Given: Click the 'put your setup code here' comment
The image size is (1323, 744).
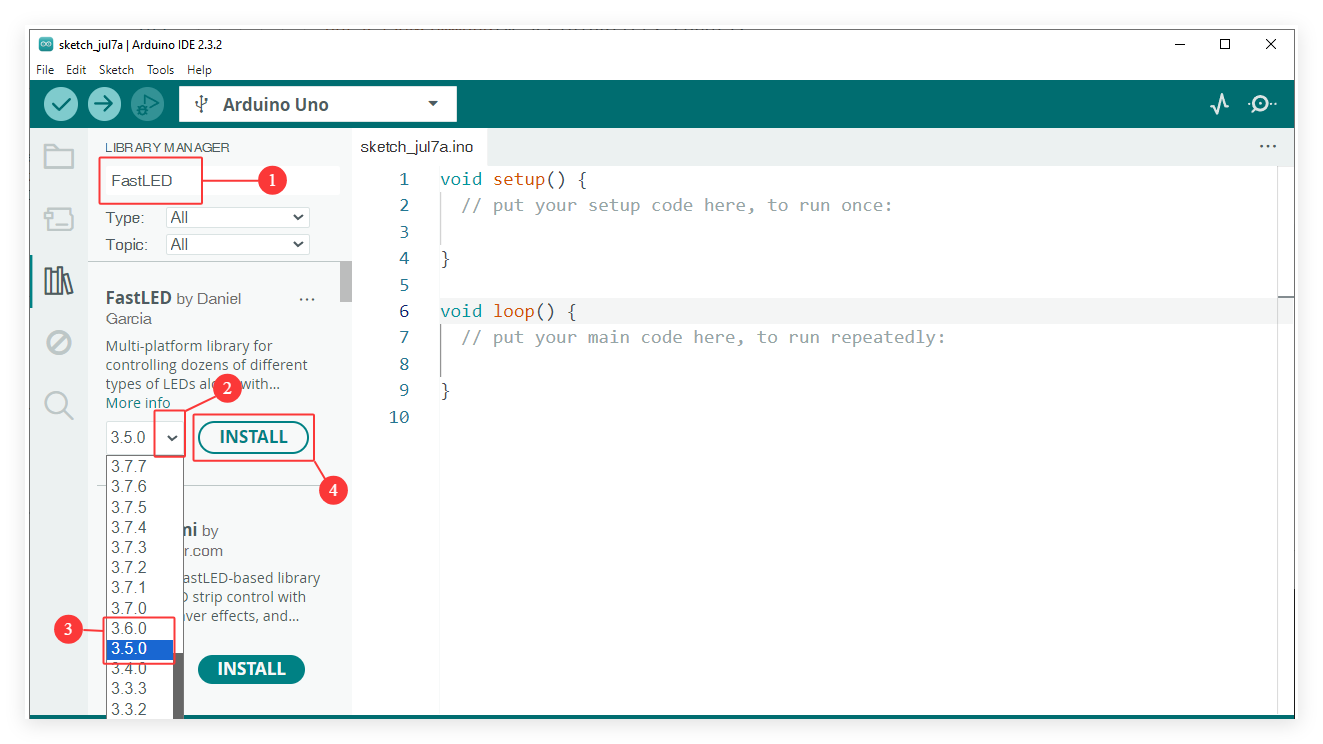Looking at the screenshot, I should click(x=677, y=206).
